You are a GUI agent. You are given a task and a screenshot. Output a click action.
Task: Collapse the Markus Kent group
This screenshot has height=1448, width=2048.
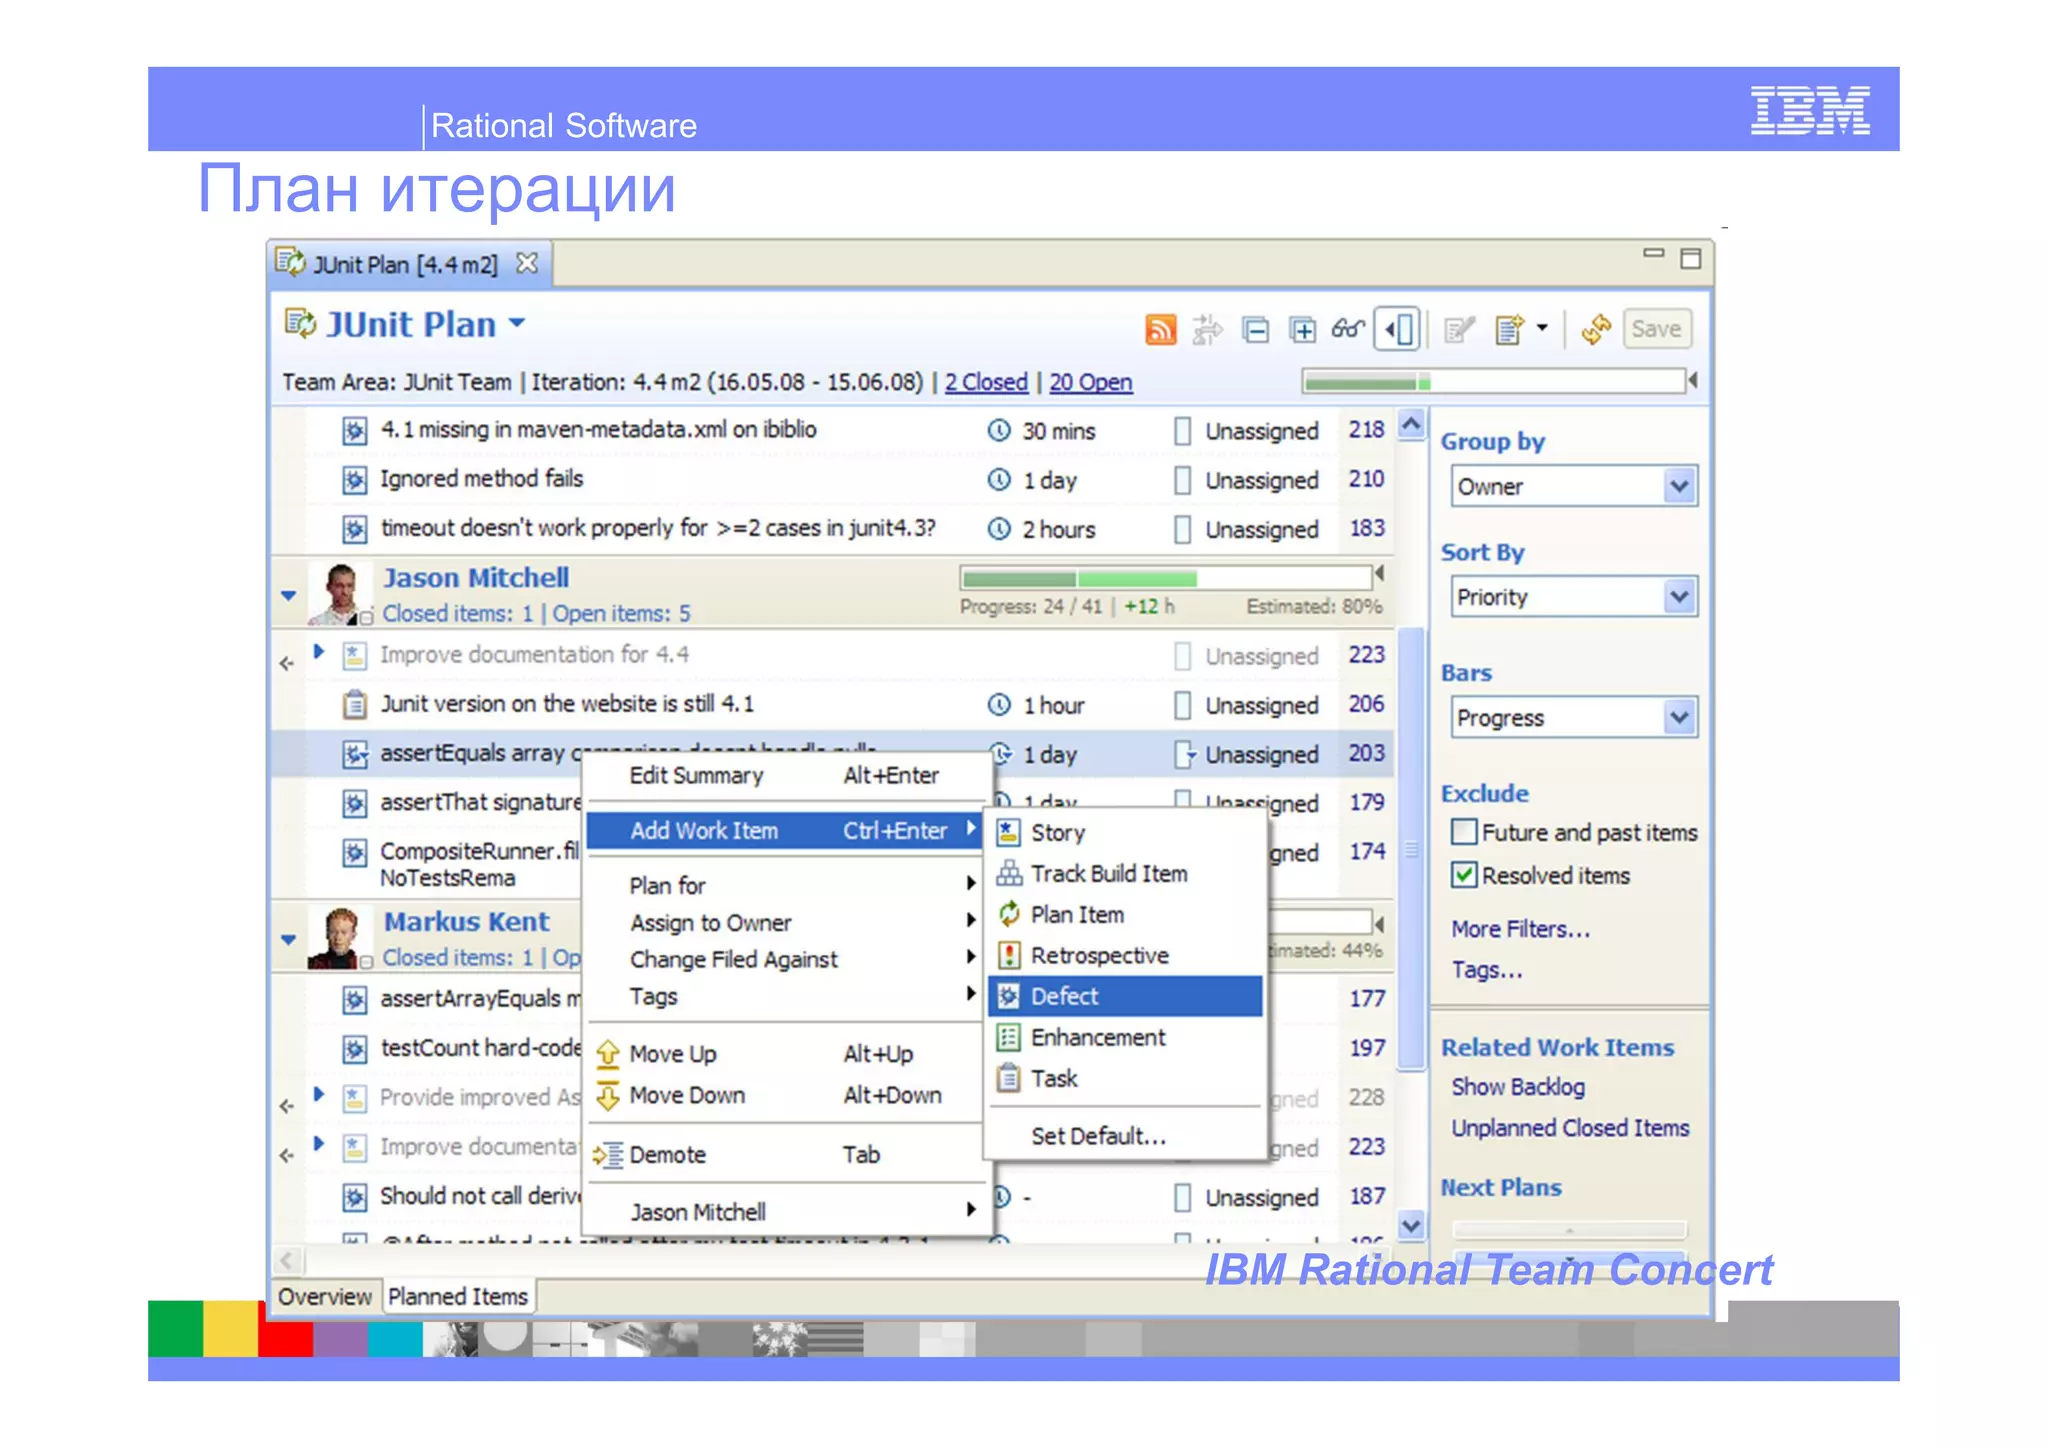coord(288,939)
